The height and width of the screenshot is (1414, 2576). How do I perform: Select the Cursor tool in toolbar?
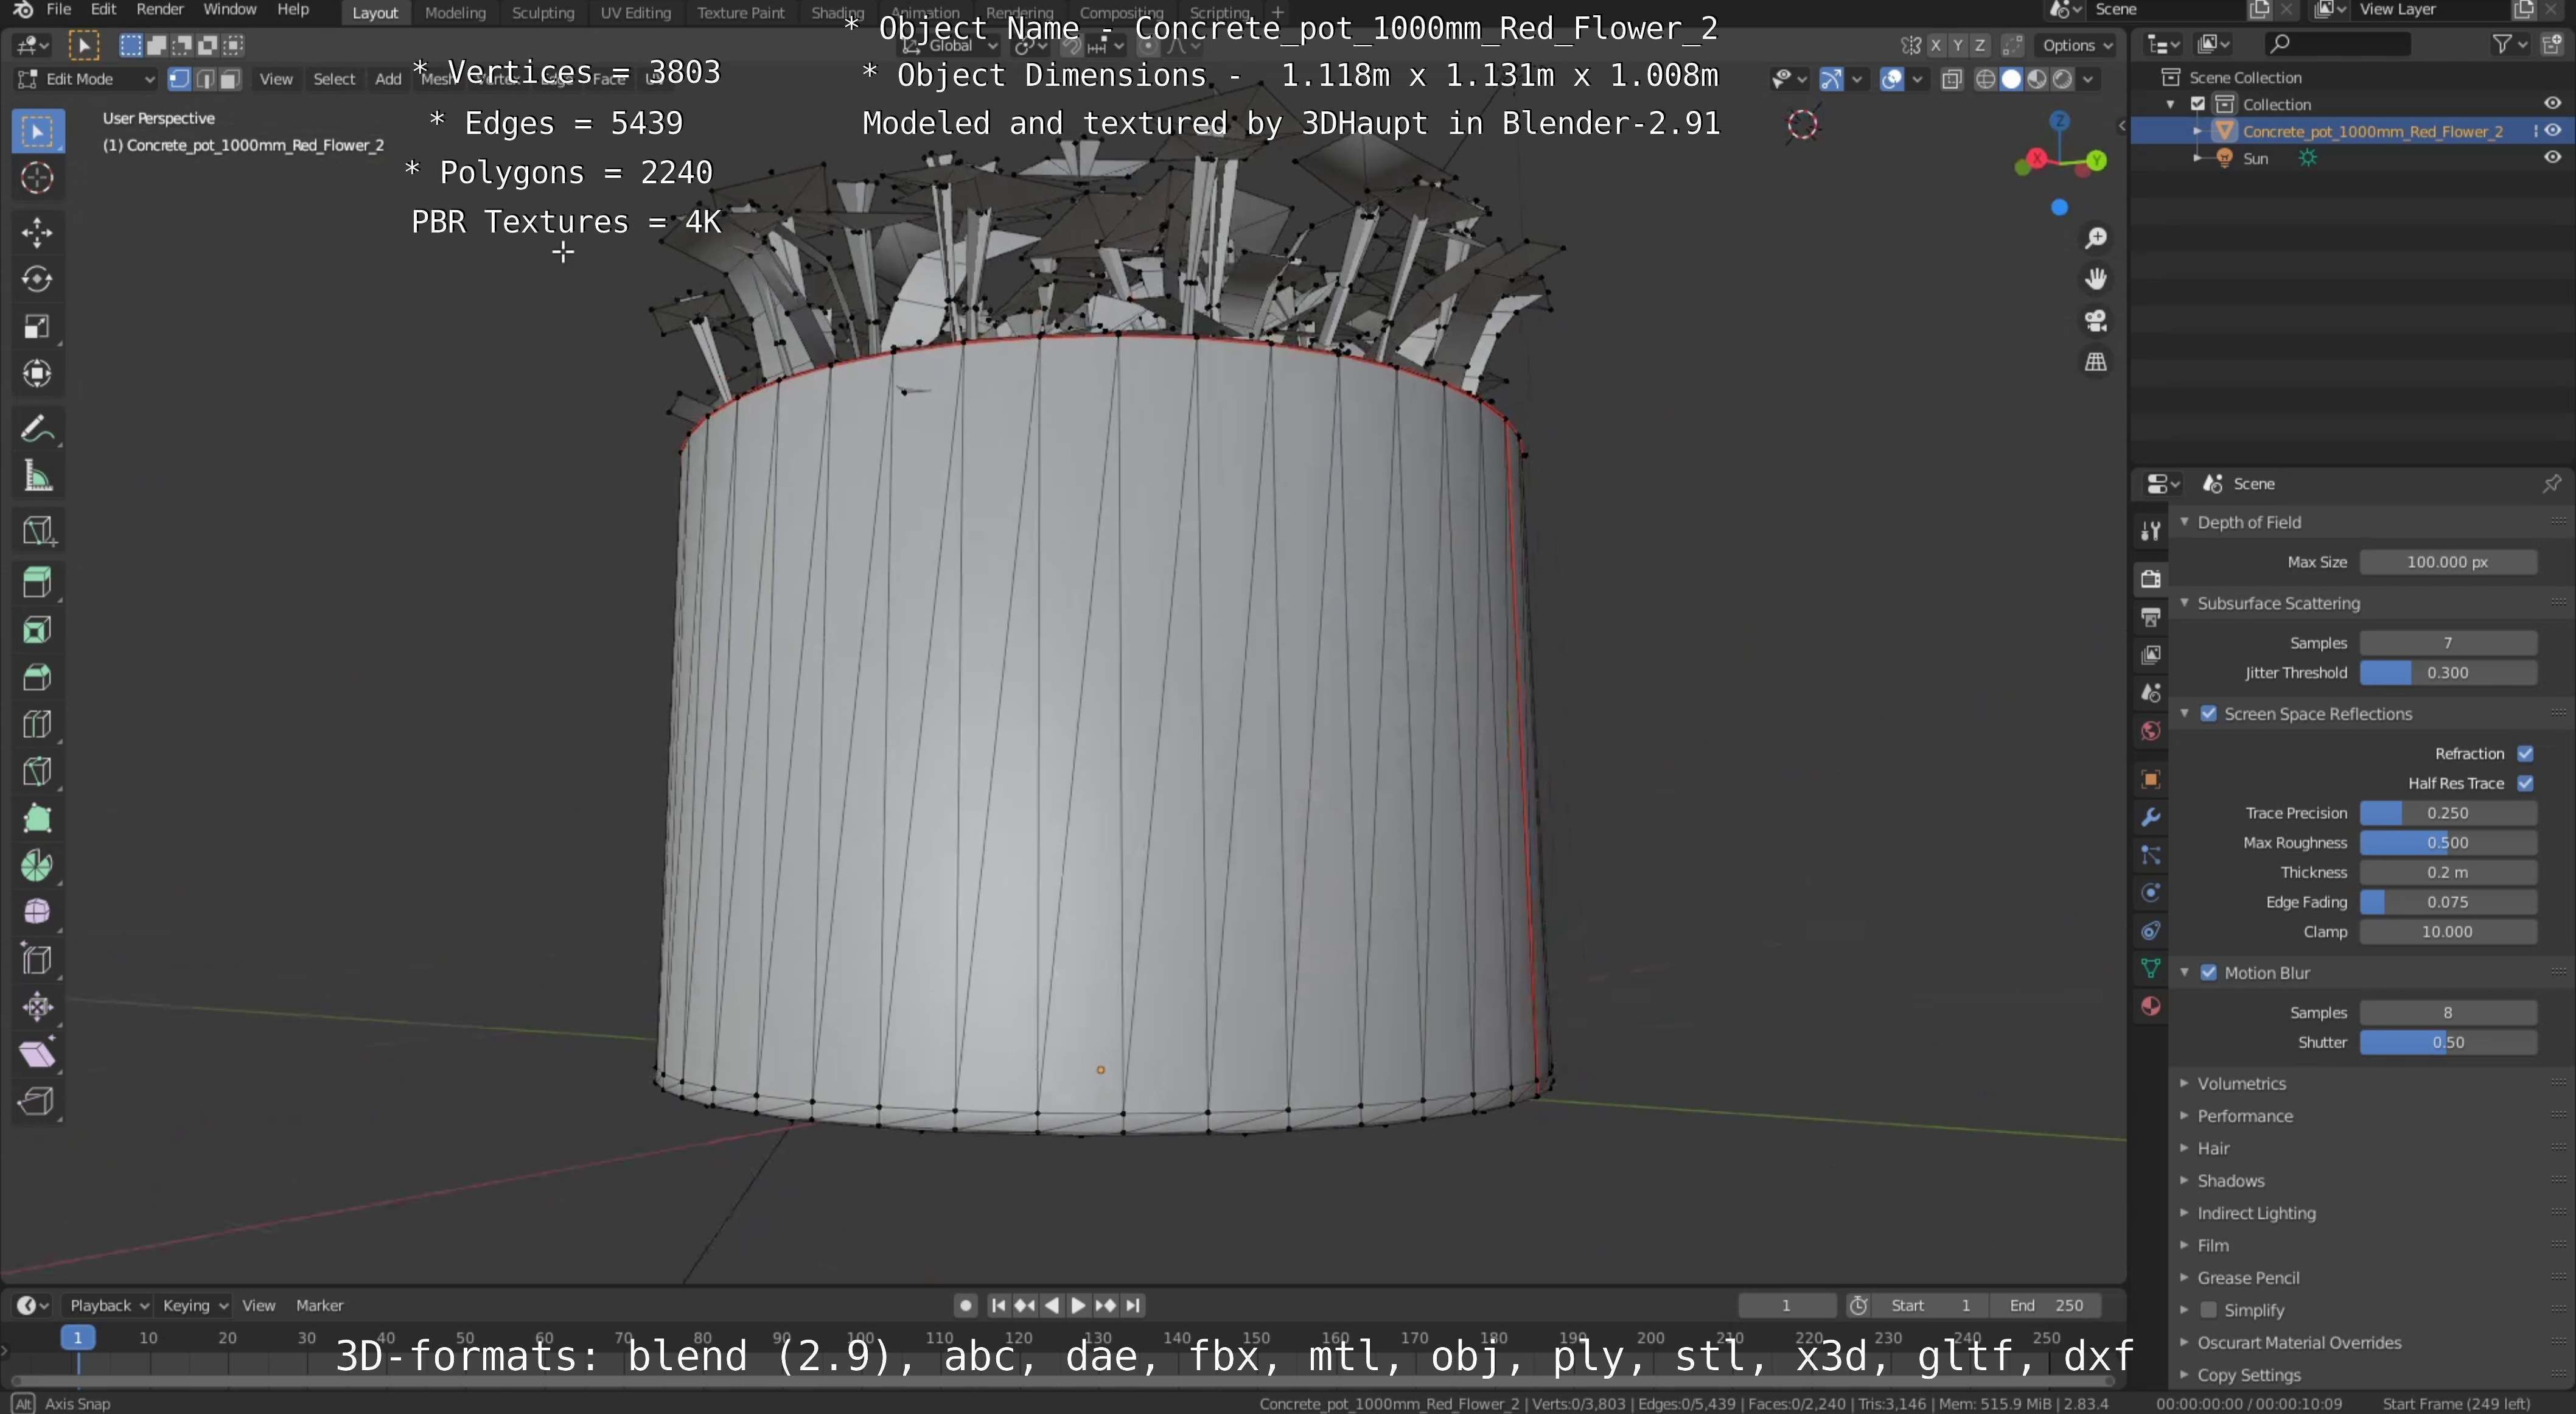point(37,178)
